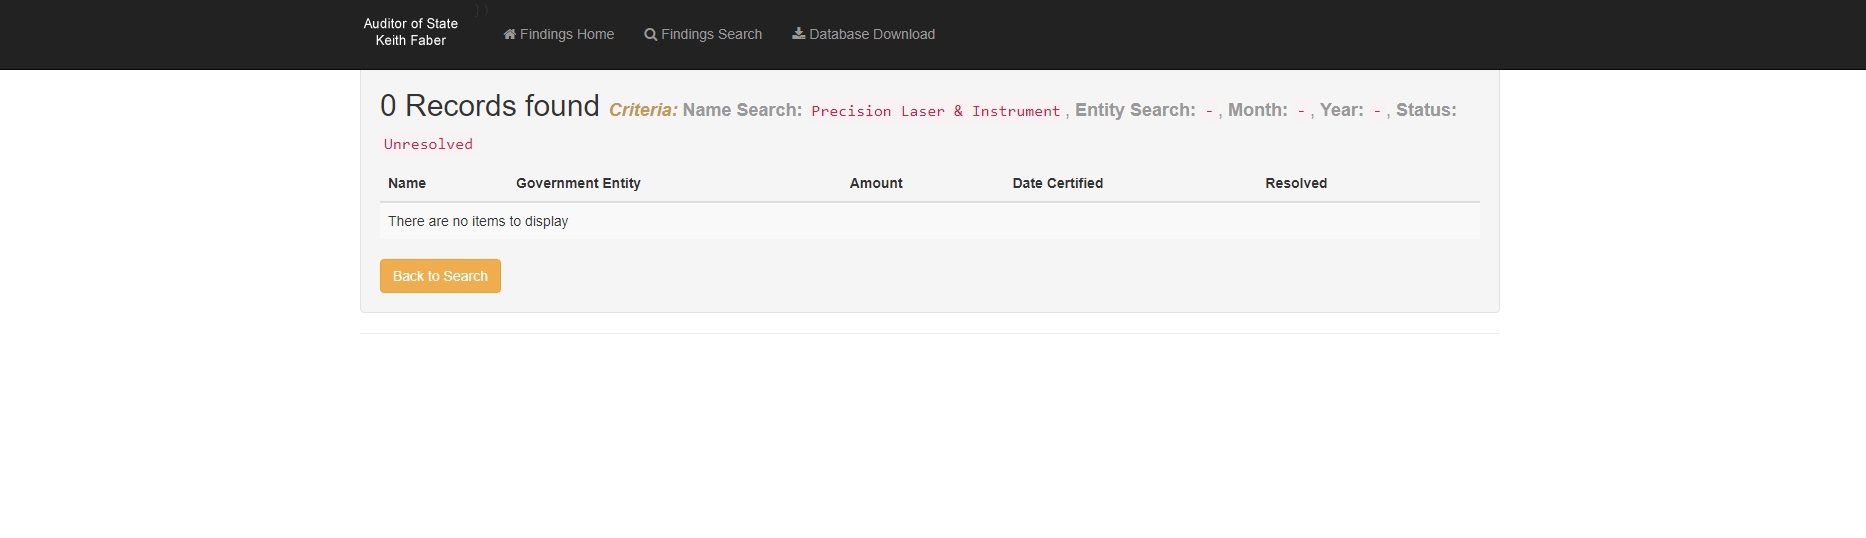Click the Month criteria label
The height and width of the screenshot is (538, 1866).
click(1257, 110)
